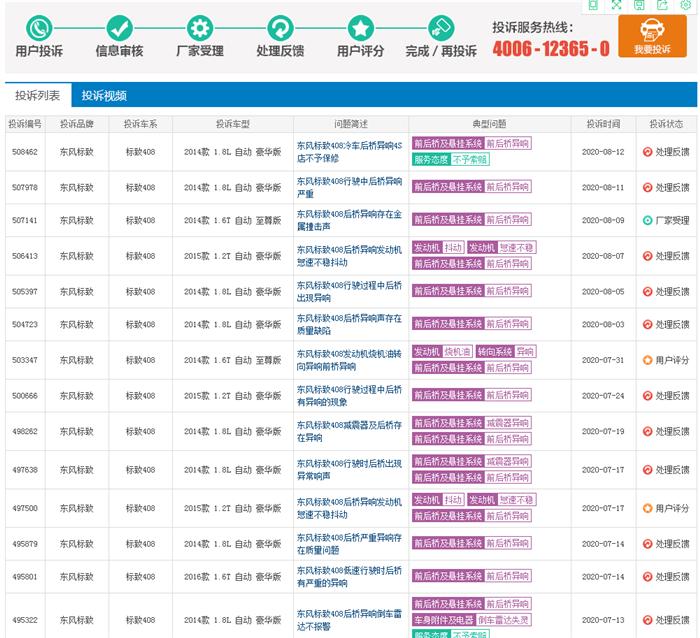Viewport: 700px width, 638px height.
Task: Click the 处理反馈 status icon for complaint 495322
Action: point(647,620)
